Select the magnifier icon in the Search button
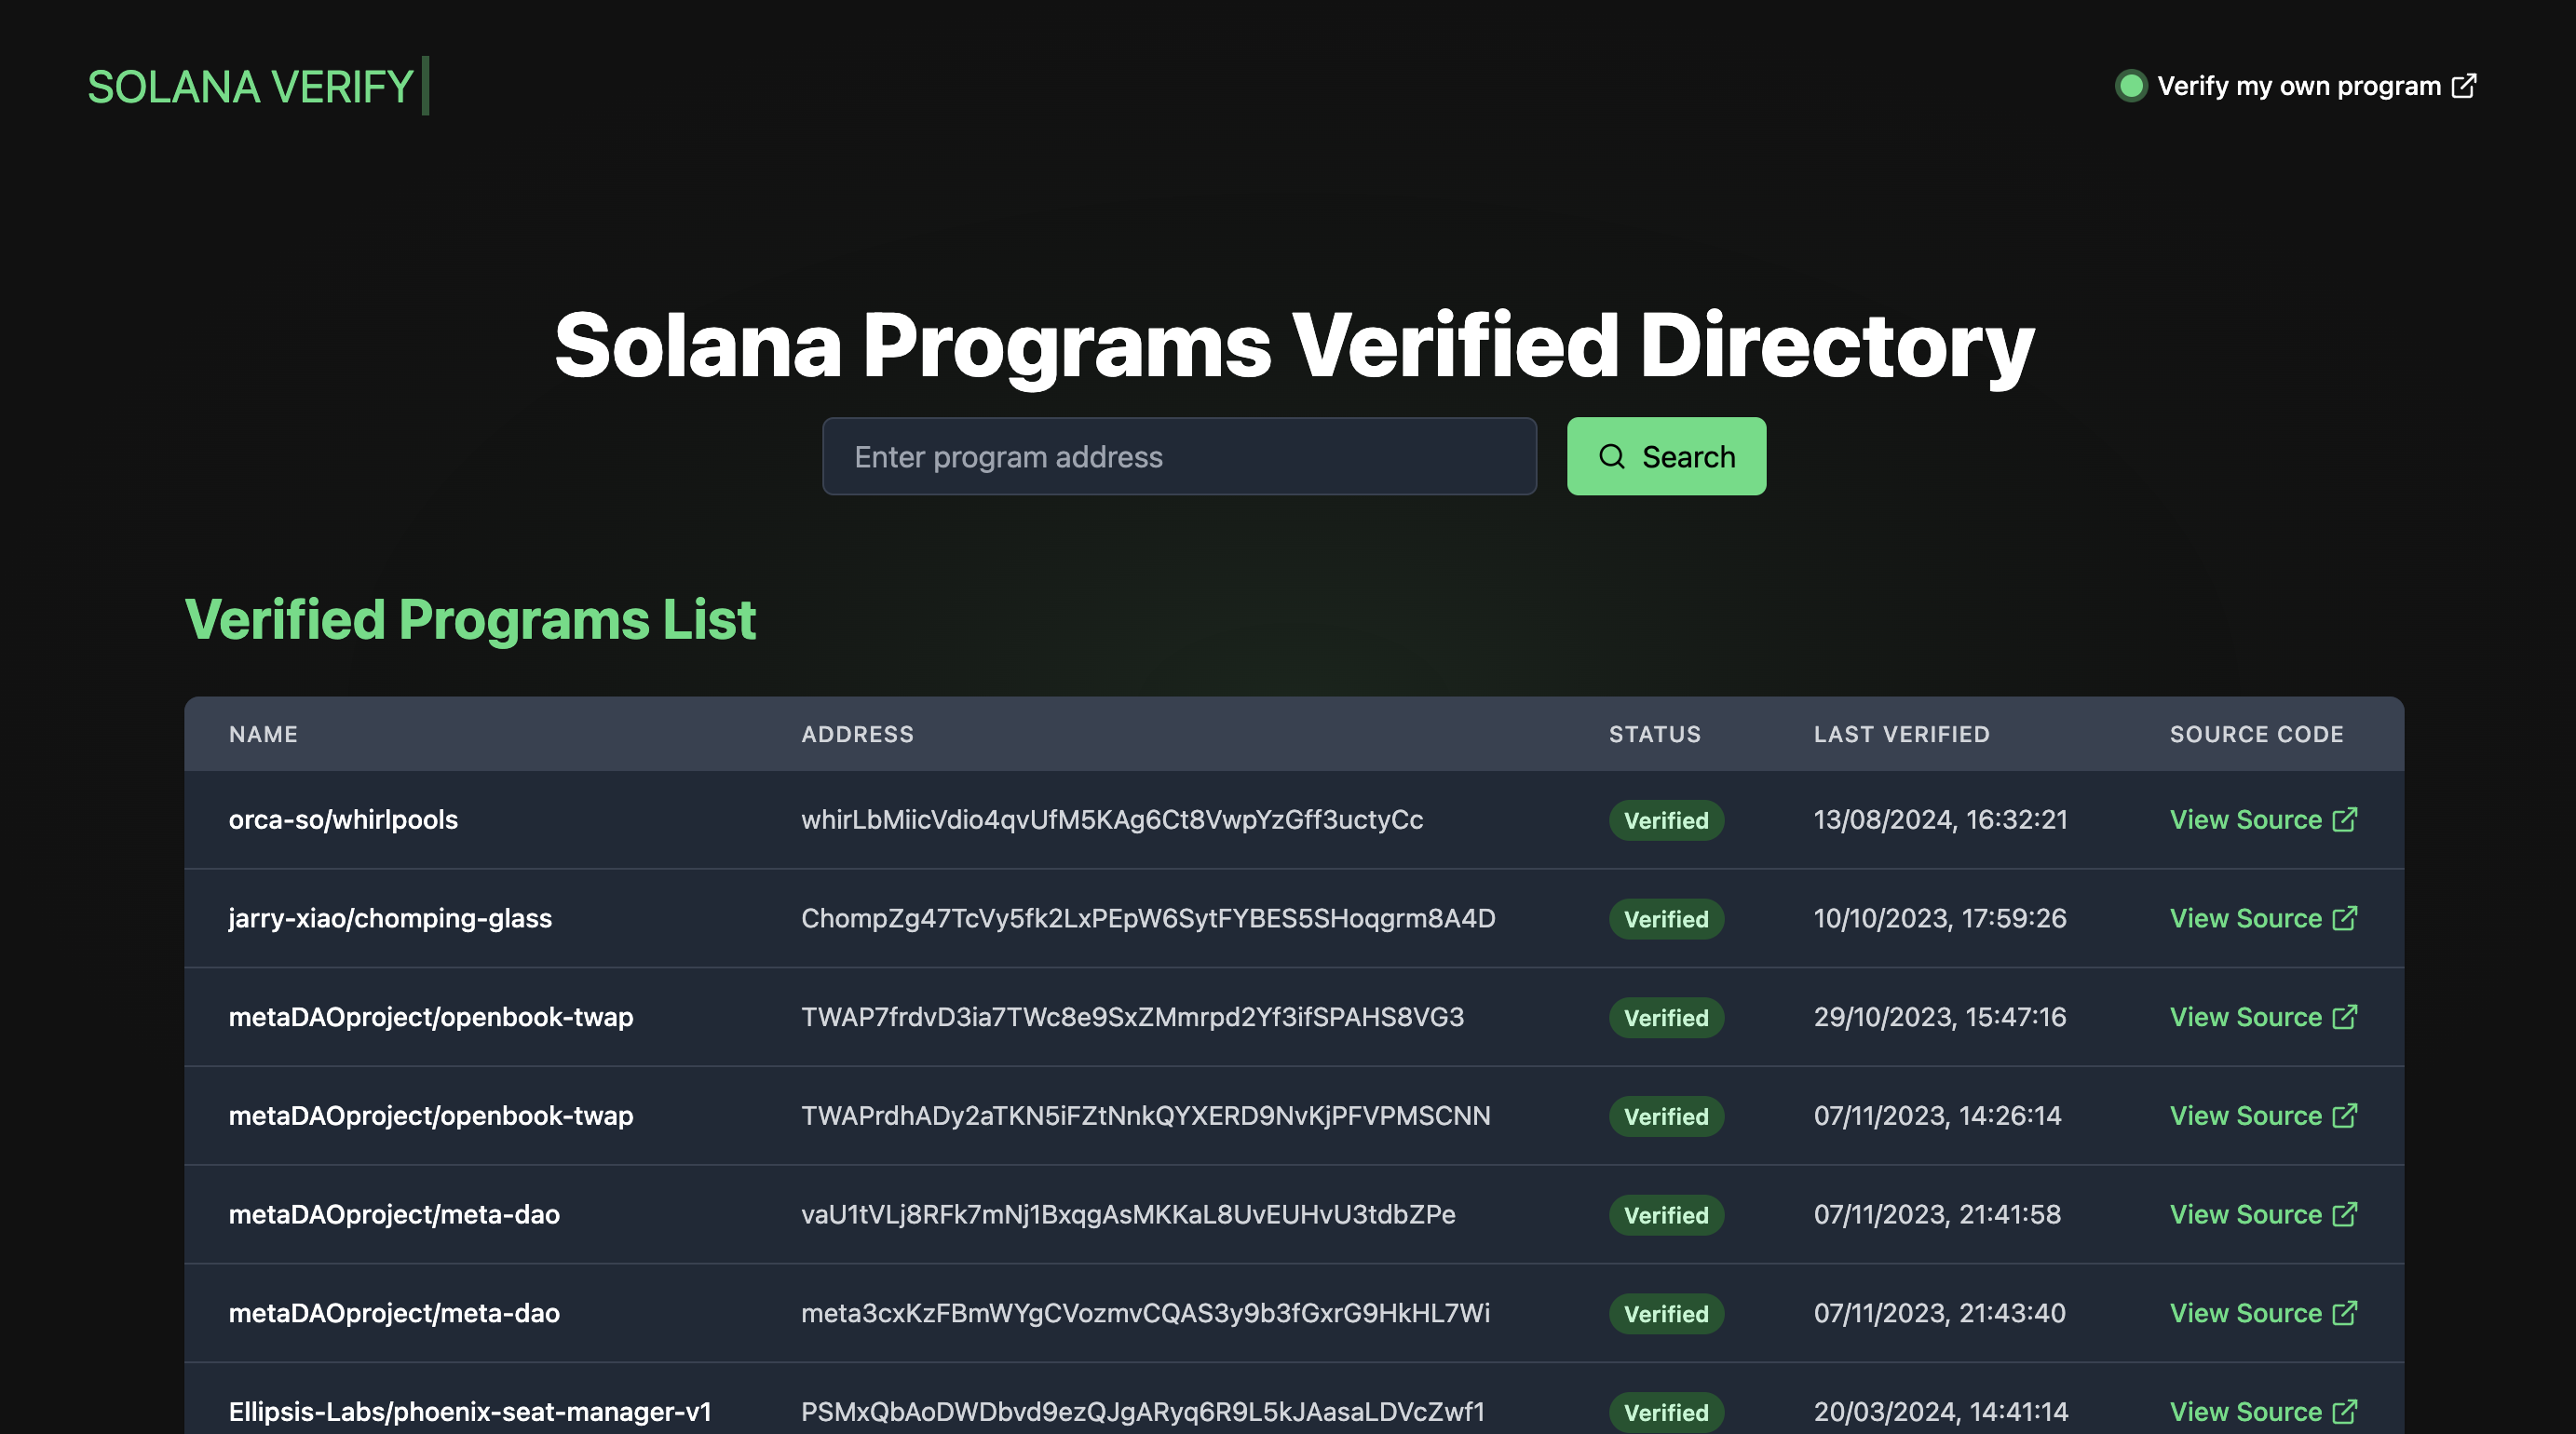2576x1434 pixels. point(1612,456)
